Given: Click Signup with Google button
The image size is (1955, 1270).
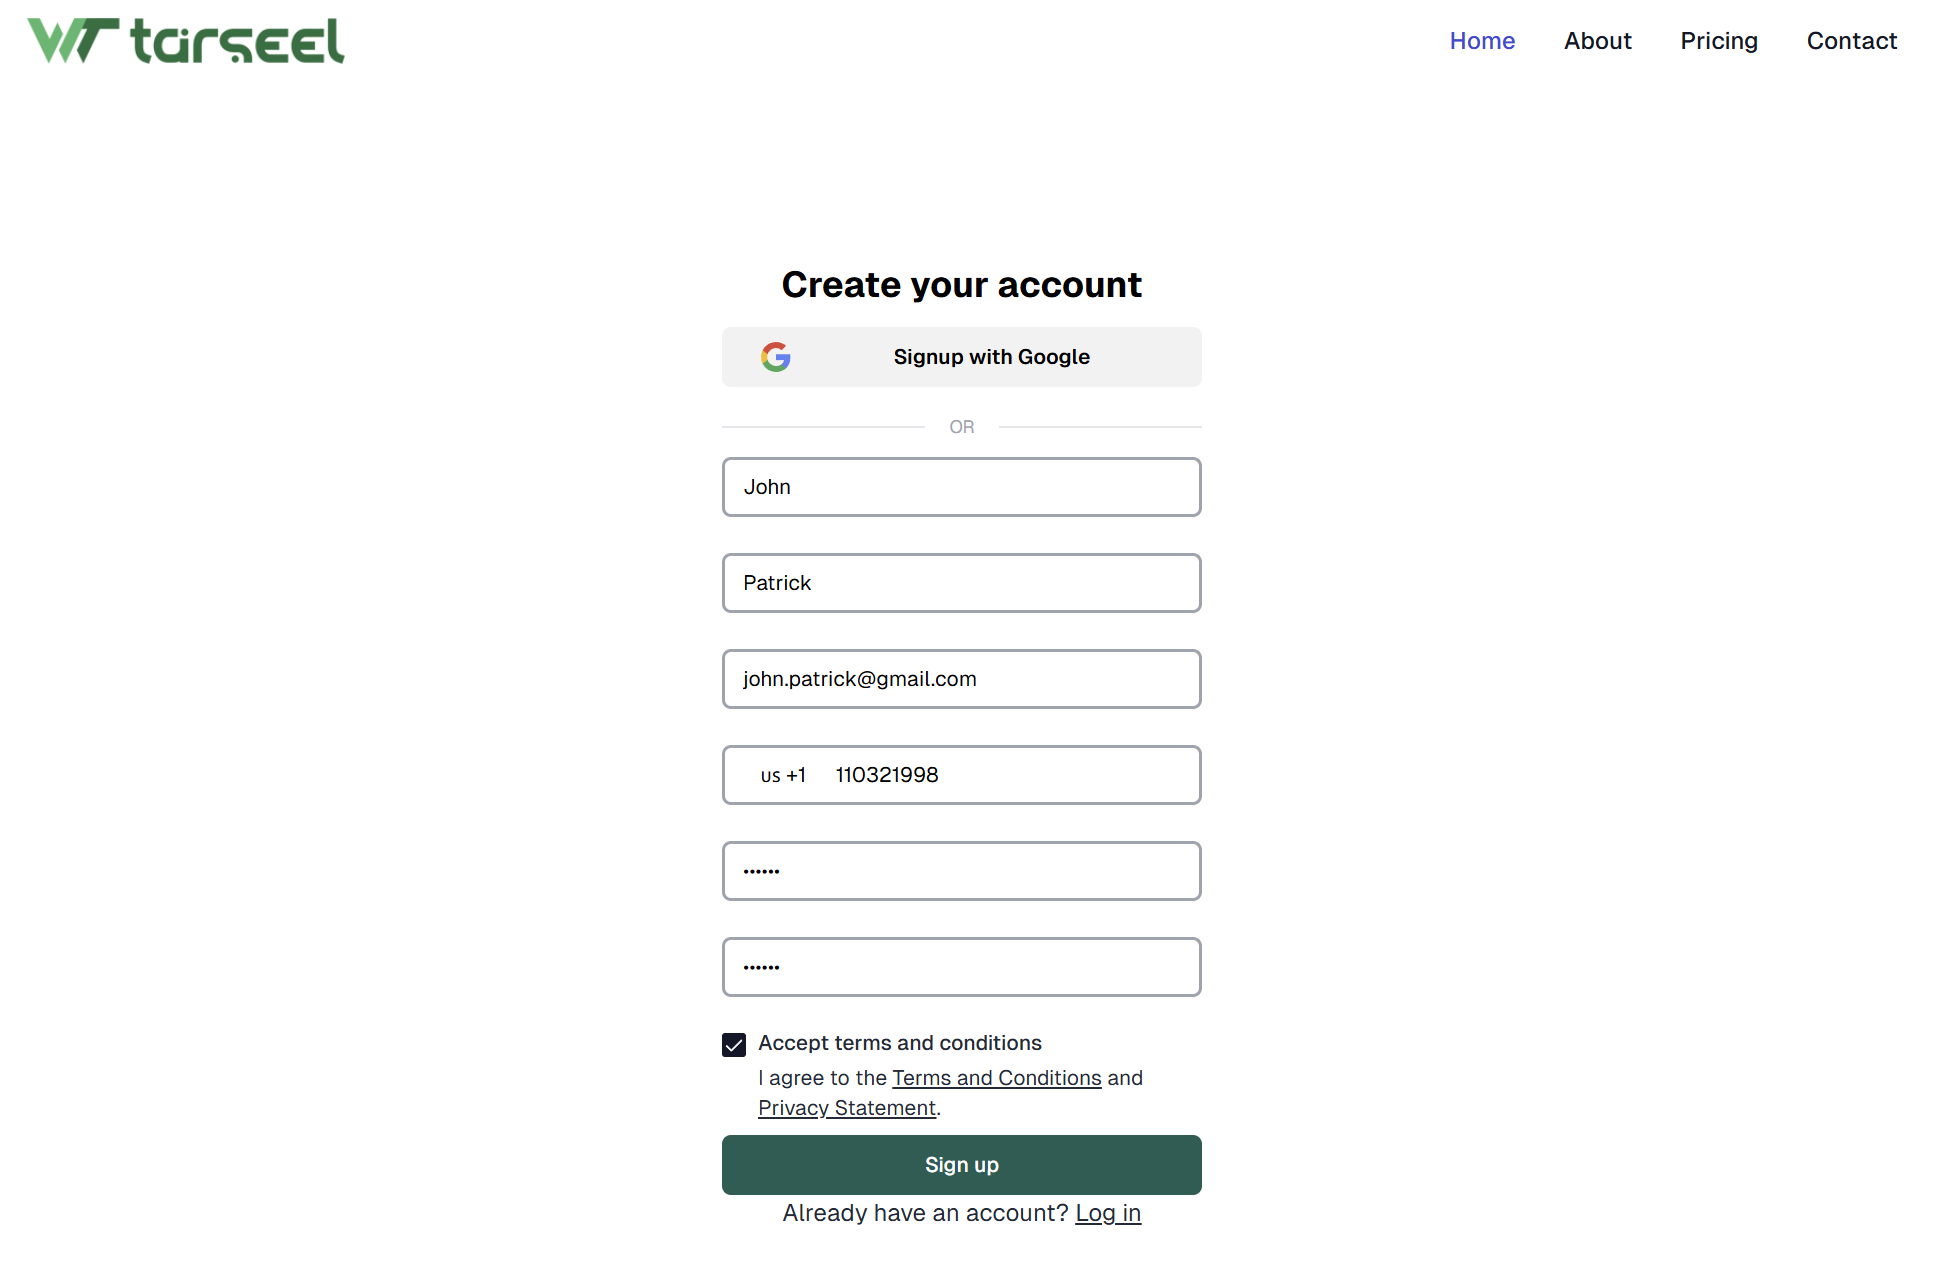Looking at the screenshot, I should [x=962, y=357].
